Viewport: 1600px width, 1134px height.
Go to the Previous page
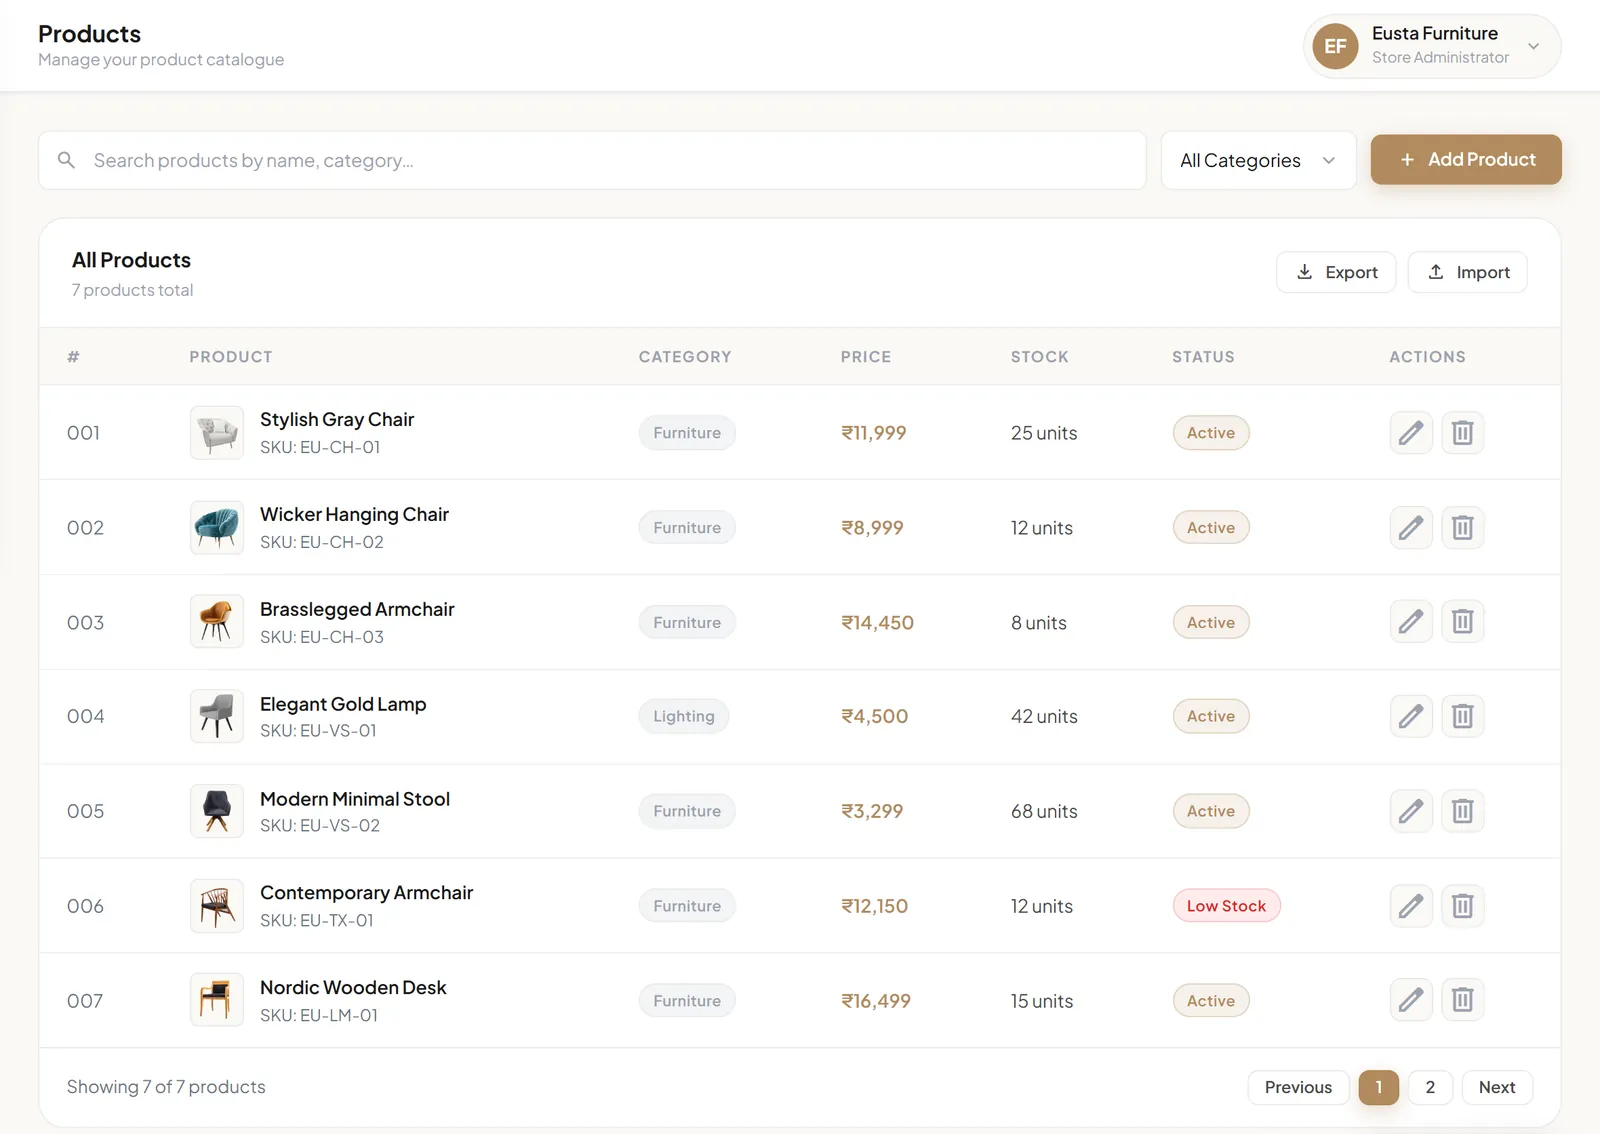[x=1298, y=1087]
